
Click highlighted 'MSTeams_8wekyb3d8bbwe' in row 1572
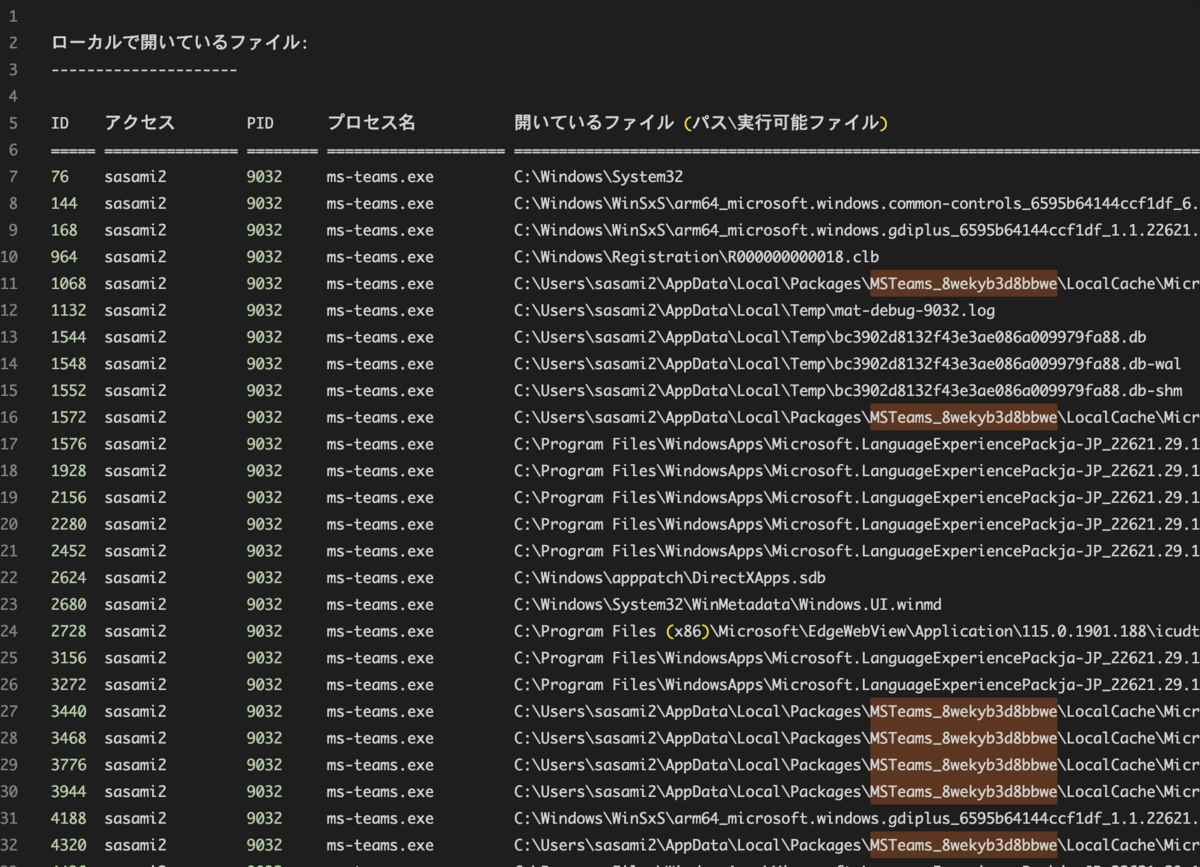click(963, 418)
